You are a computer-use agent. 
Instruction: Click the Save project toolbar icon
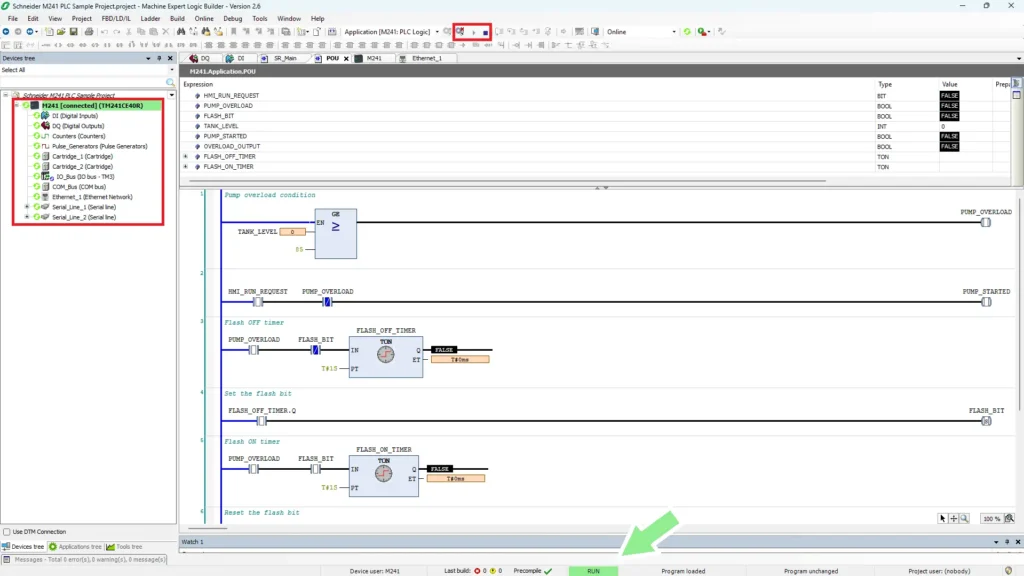pos(73,31)
